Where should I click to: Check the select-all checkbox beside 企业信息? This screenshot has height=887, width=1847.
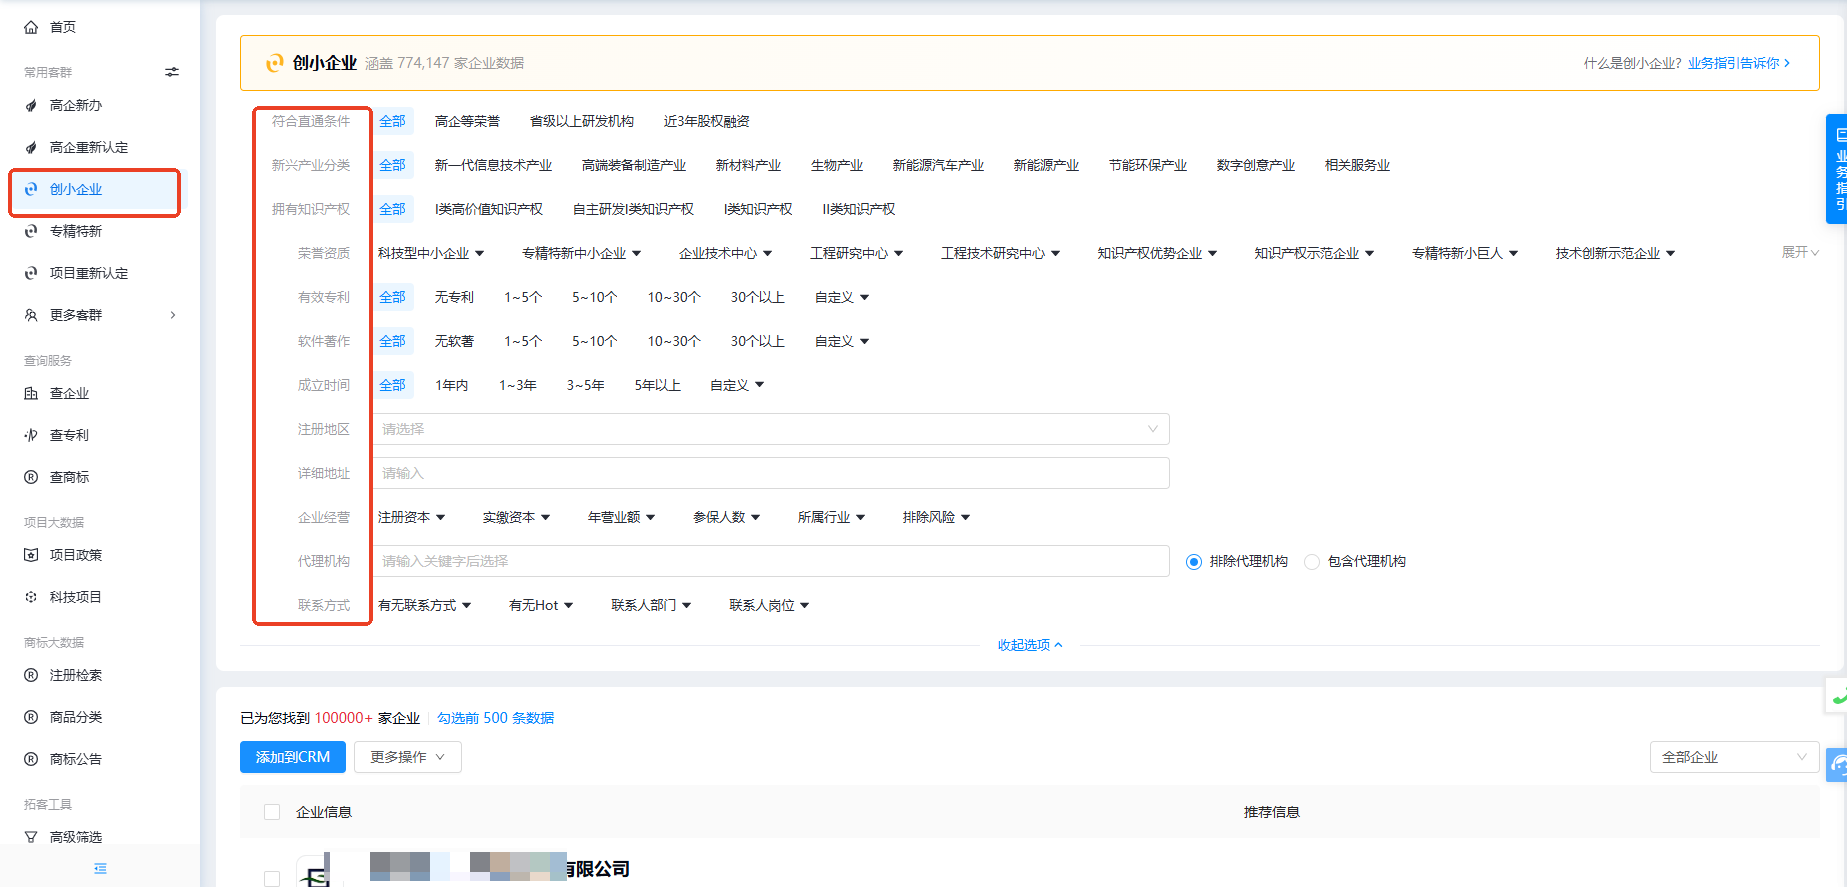tap(272, 812)
